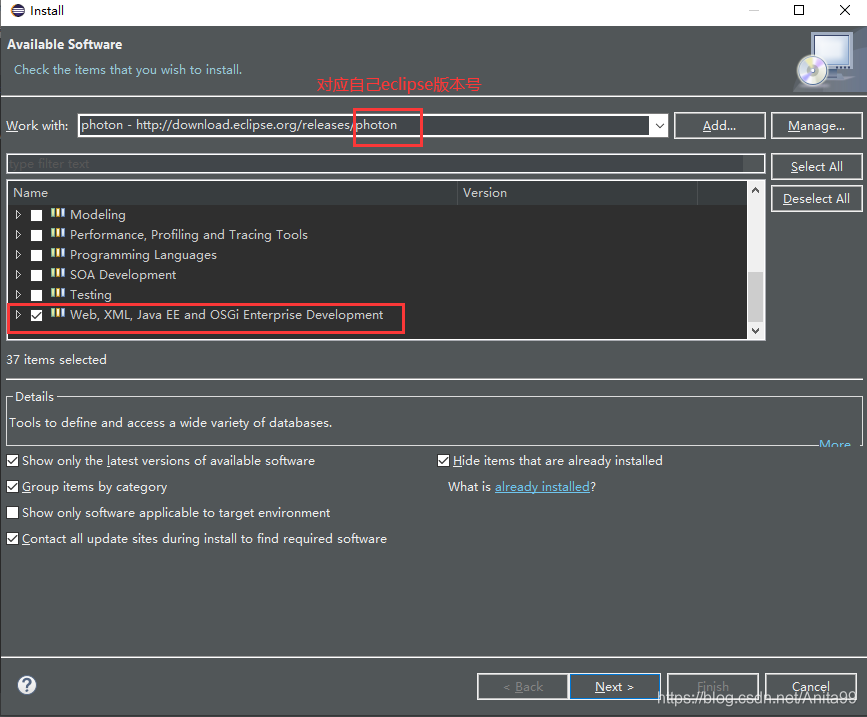Toggle Contact all update sites checkbox
Screen dimensions: 867x717
coord(13,538)
